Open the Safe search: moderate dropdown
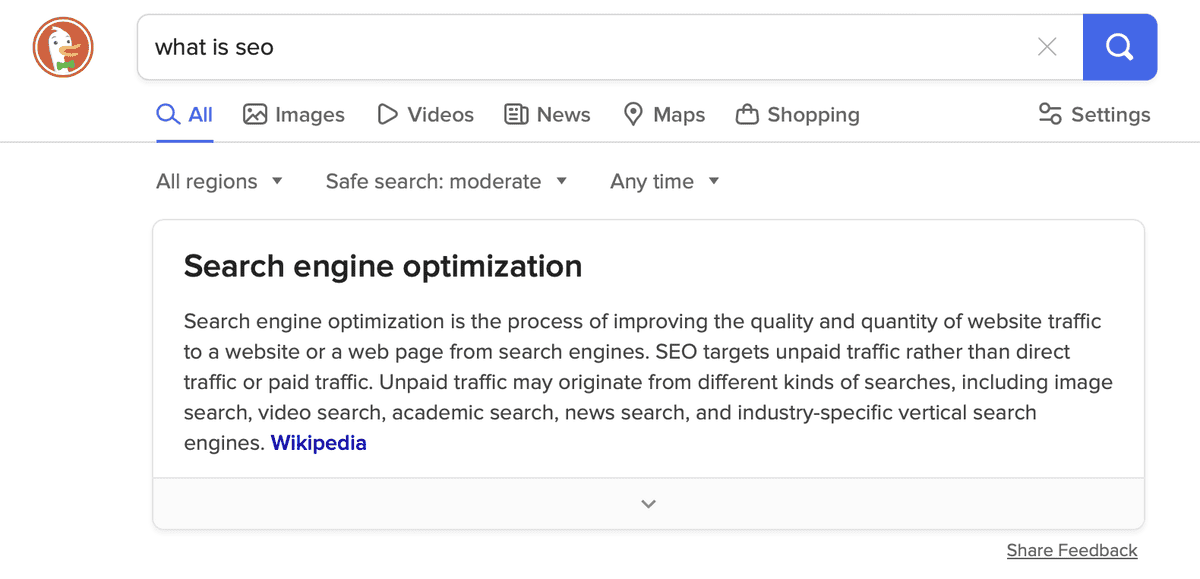This screenshot has width=1200, height=579. (x=447, y=181)
